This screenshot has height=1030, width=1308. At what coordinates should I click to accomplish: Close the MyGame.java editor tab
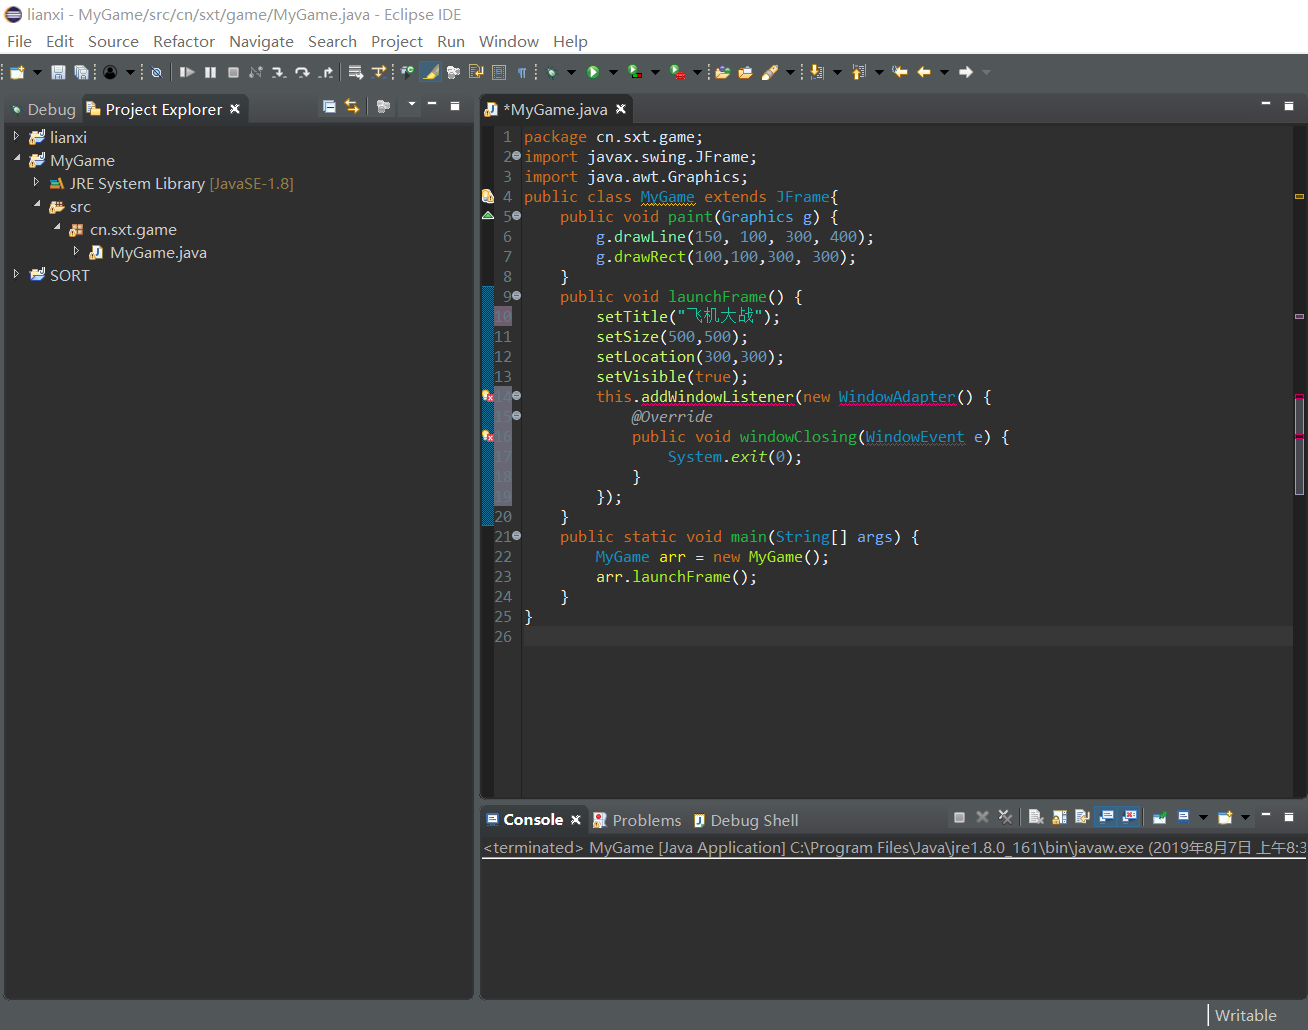(621, 109)
